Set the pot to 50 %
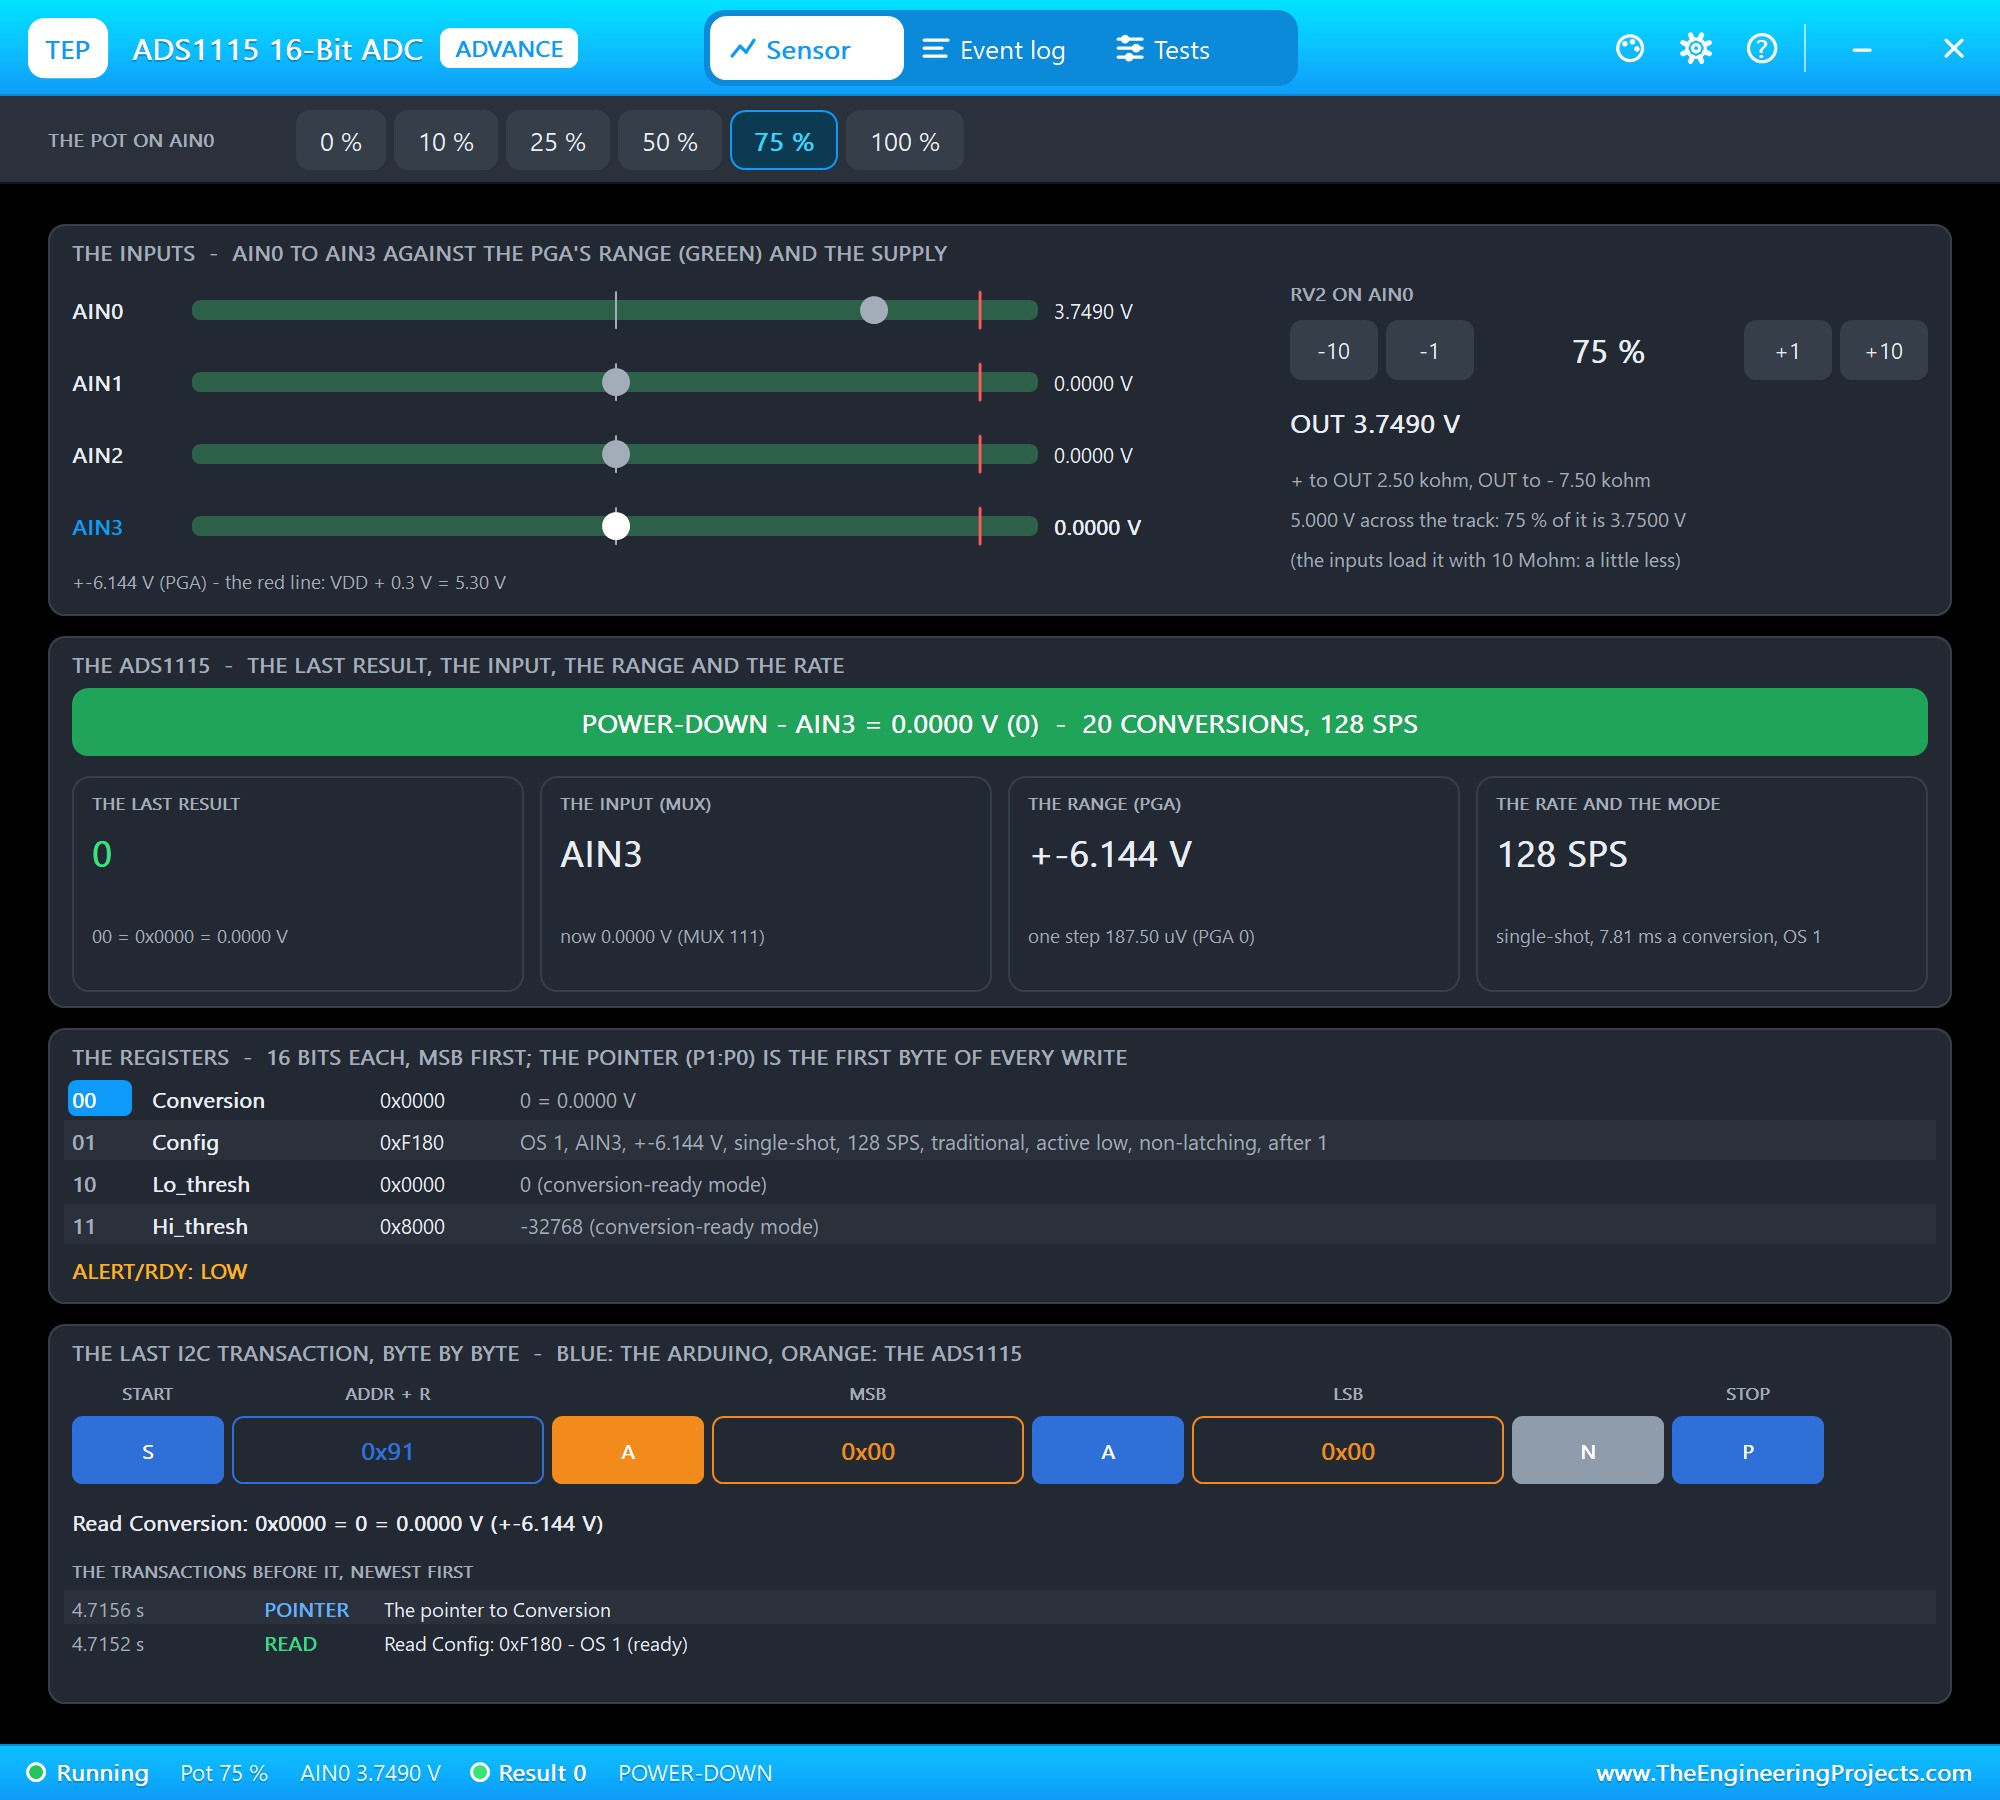 click(x=670, y=141)
